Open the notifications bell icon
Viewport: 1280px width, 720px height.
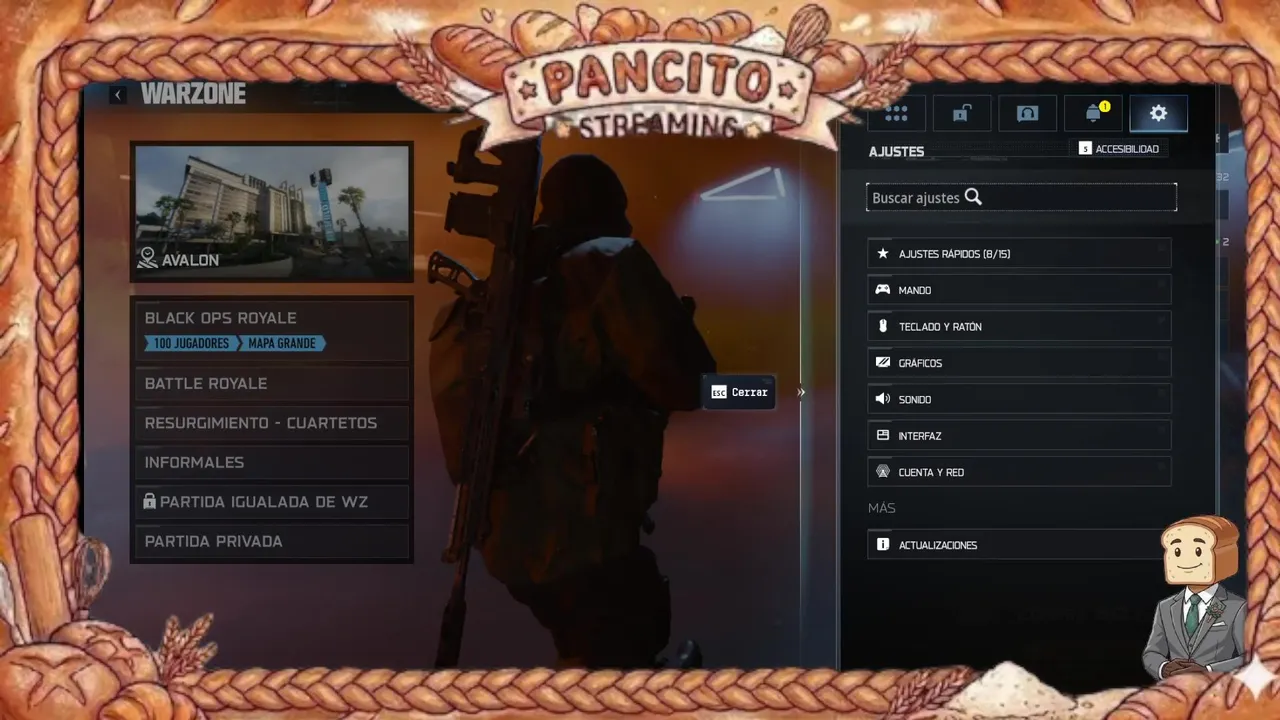[1093, 113]
